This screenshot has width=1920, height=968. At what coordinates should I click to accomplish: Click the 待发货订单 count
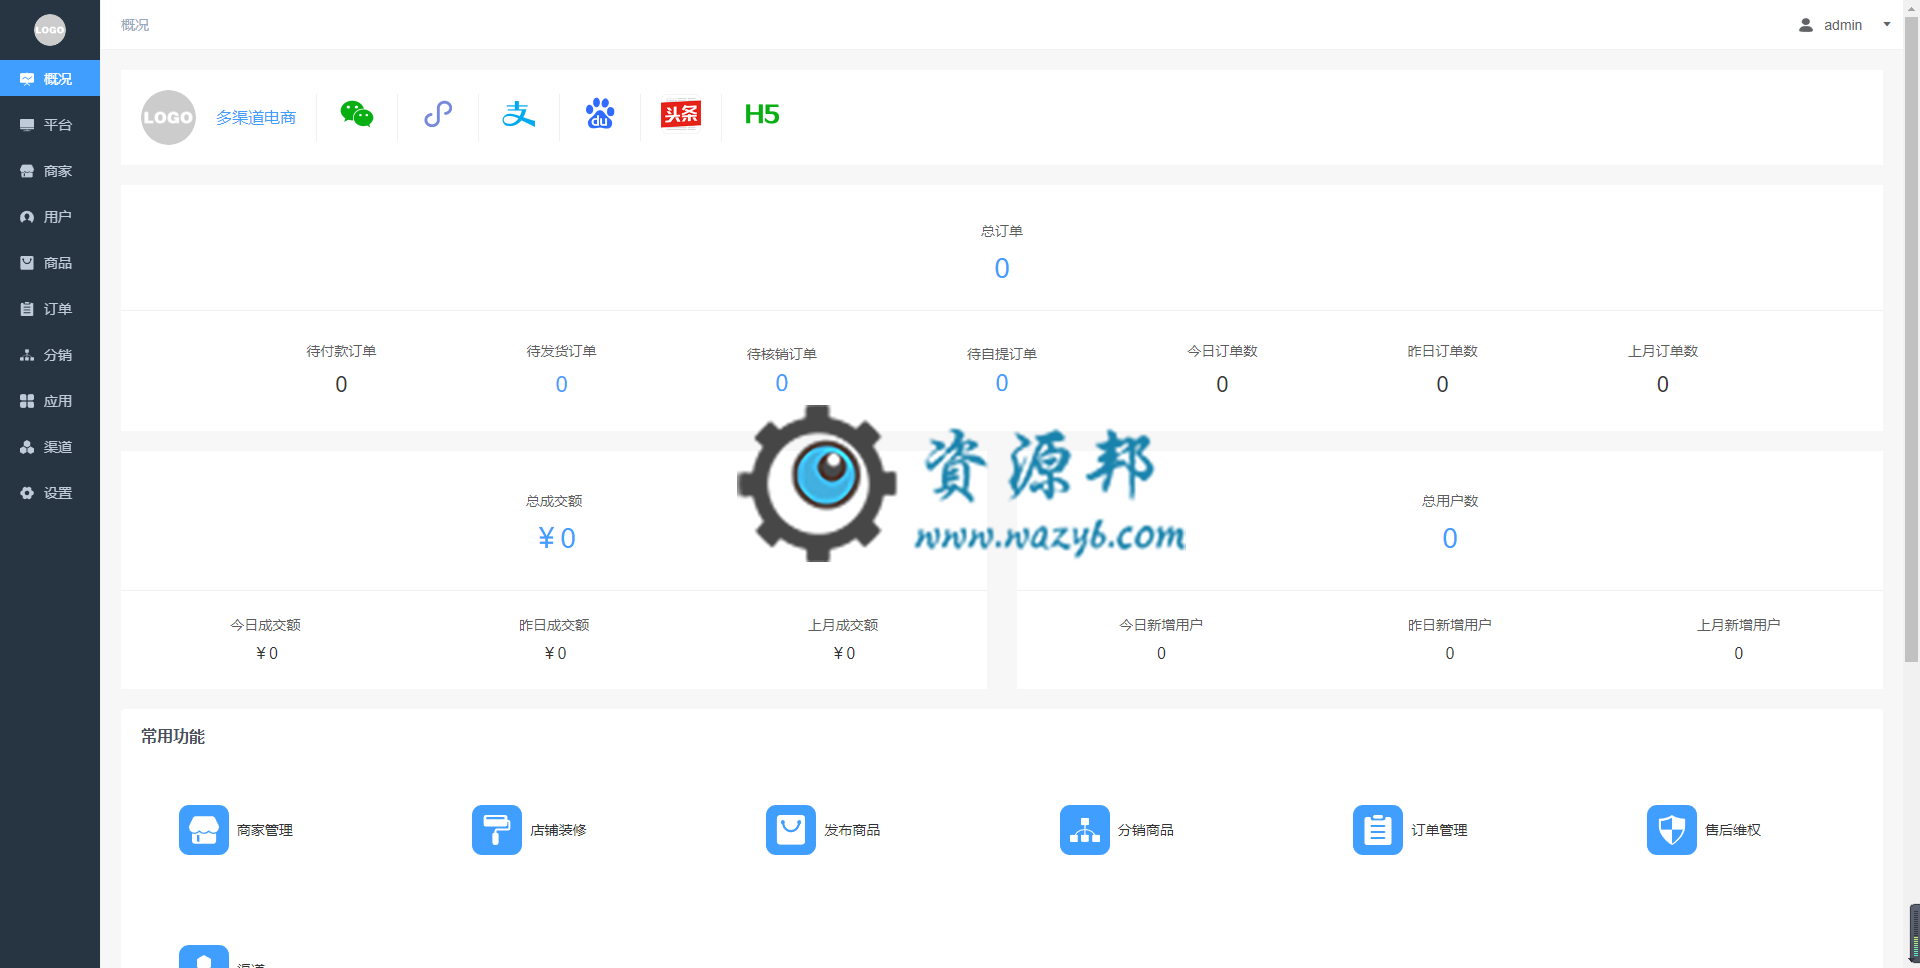[562, 384]
